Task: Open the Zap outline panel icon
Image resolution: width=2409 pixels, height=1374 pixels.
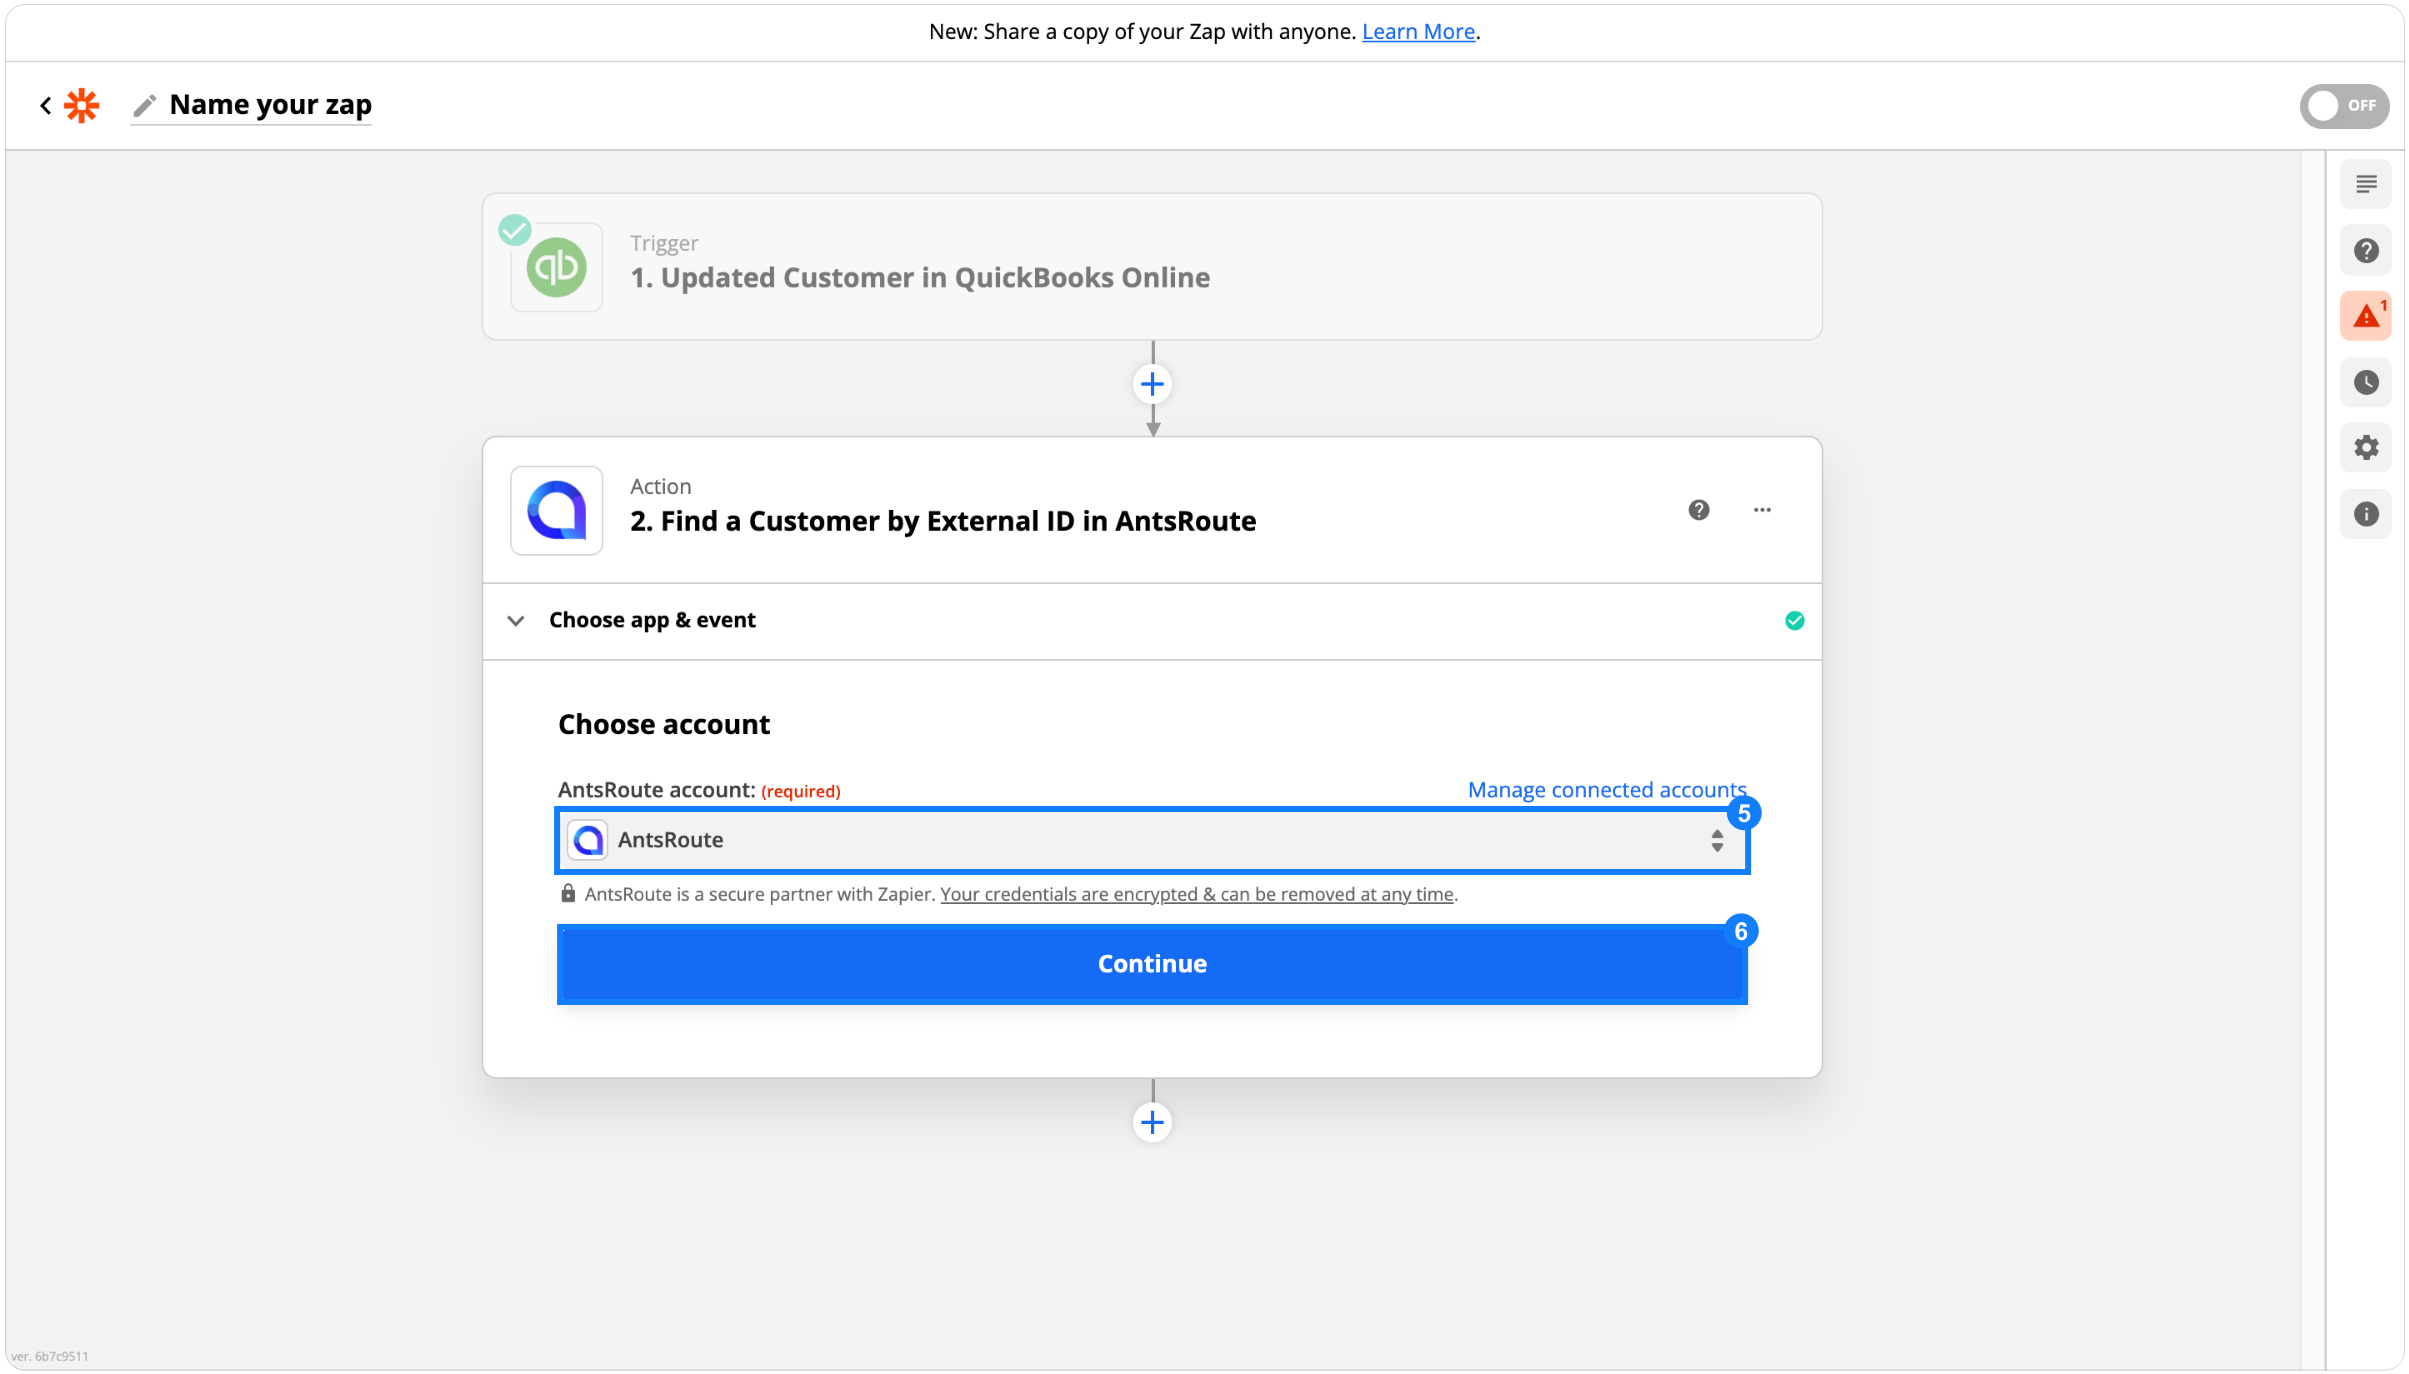Action: point(2366,184)
